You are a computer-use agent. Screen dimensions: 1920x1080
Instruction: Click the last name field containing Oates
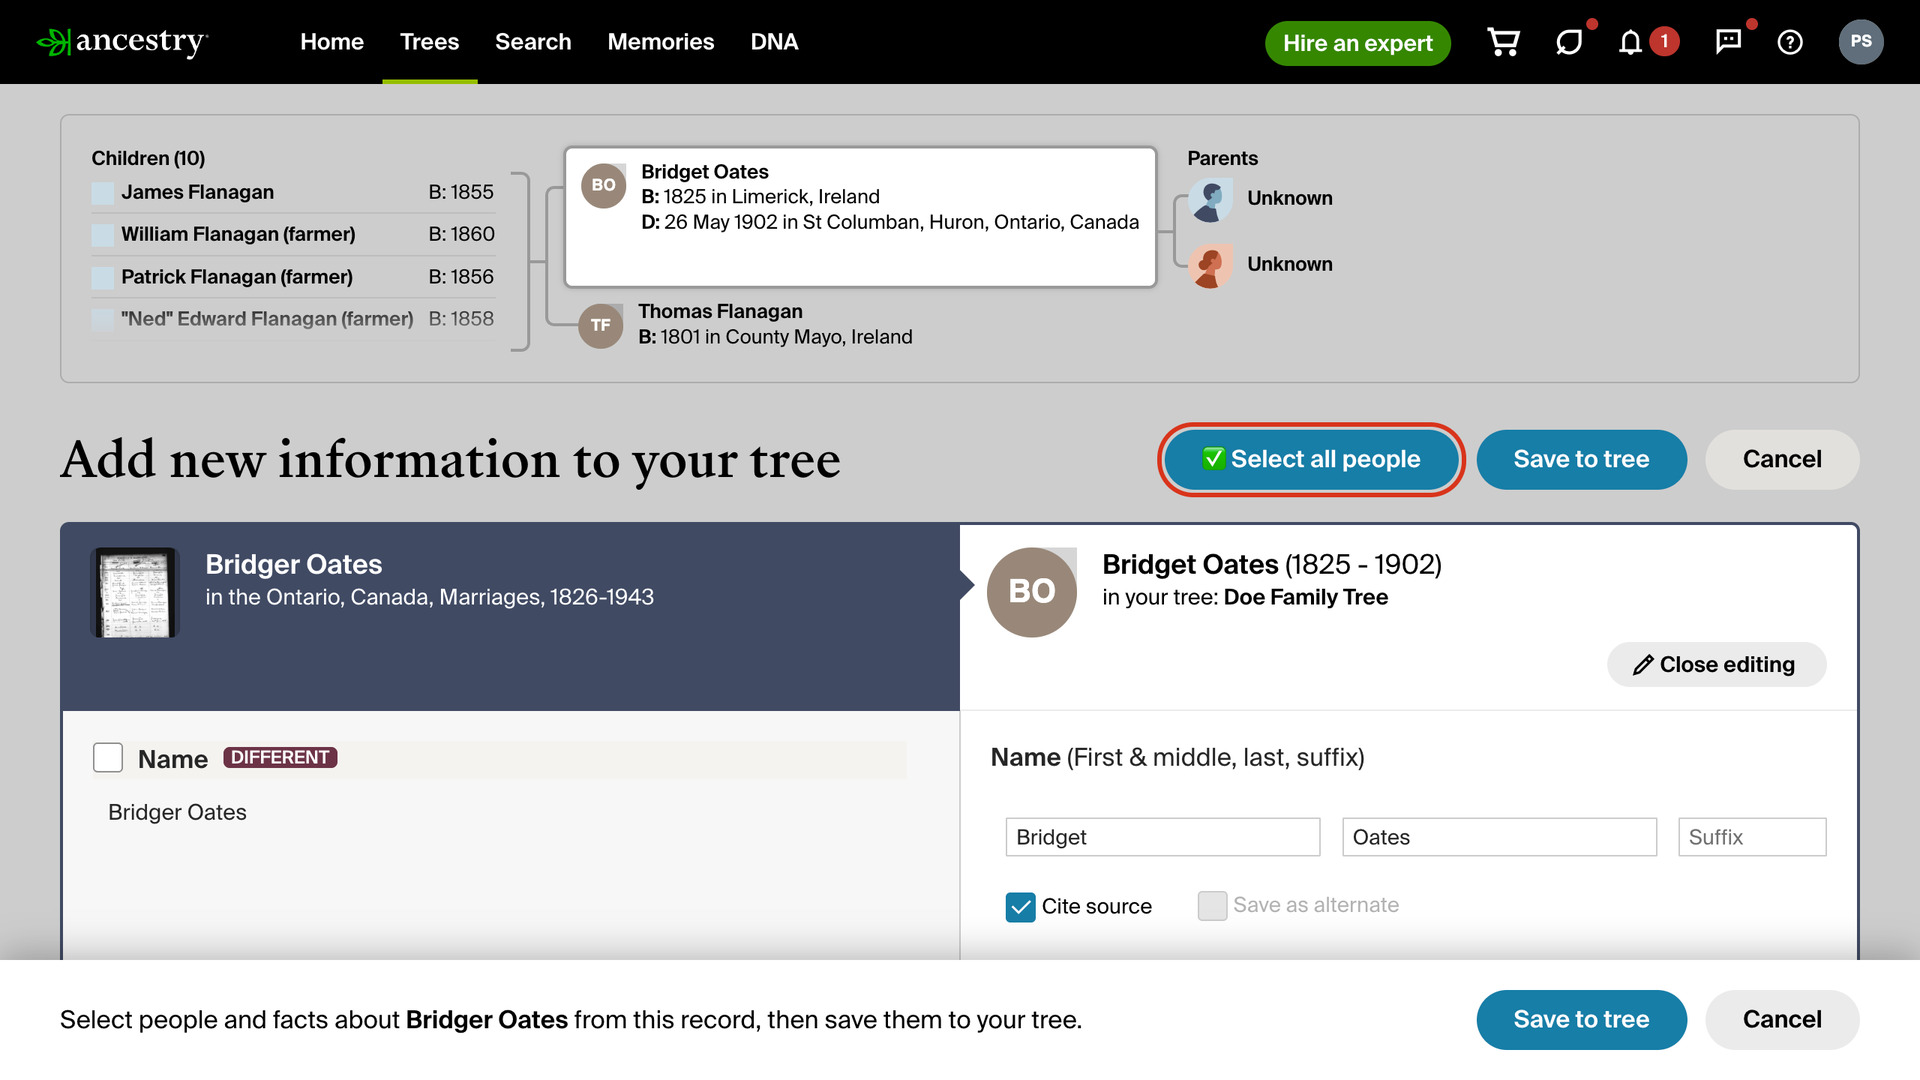pyautogui.click(x=1498, y=837)
